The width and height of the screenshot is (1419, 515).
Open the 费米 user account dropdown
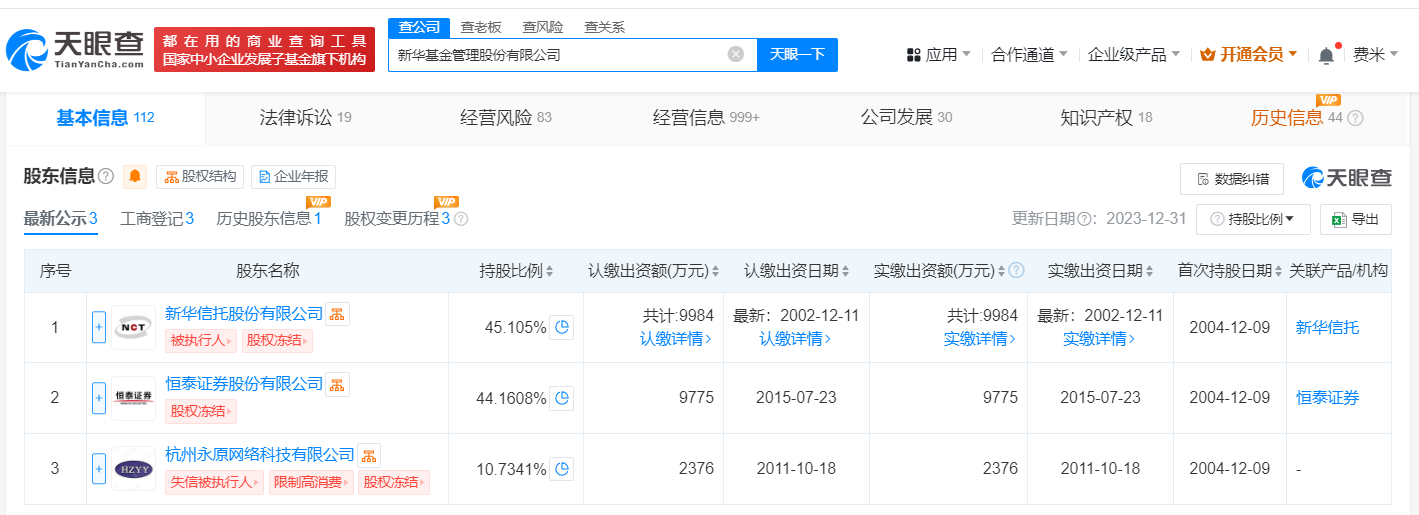(1377, 54)
